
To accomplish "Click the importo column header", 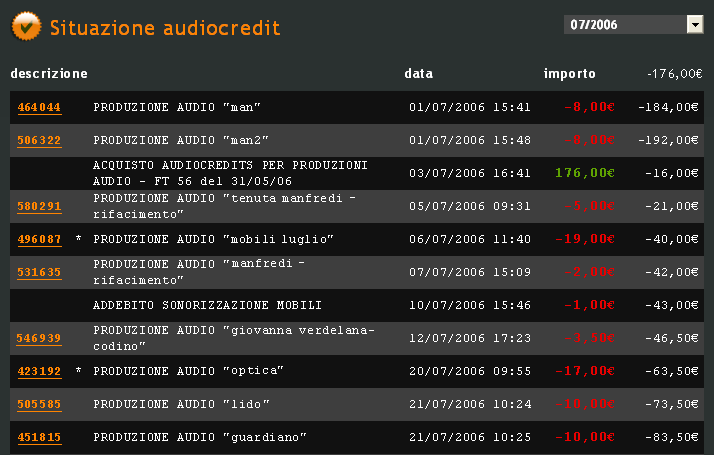I will pos(570,73).
